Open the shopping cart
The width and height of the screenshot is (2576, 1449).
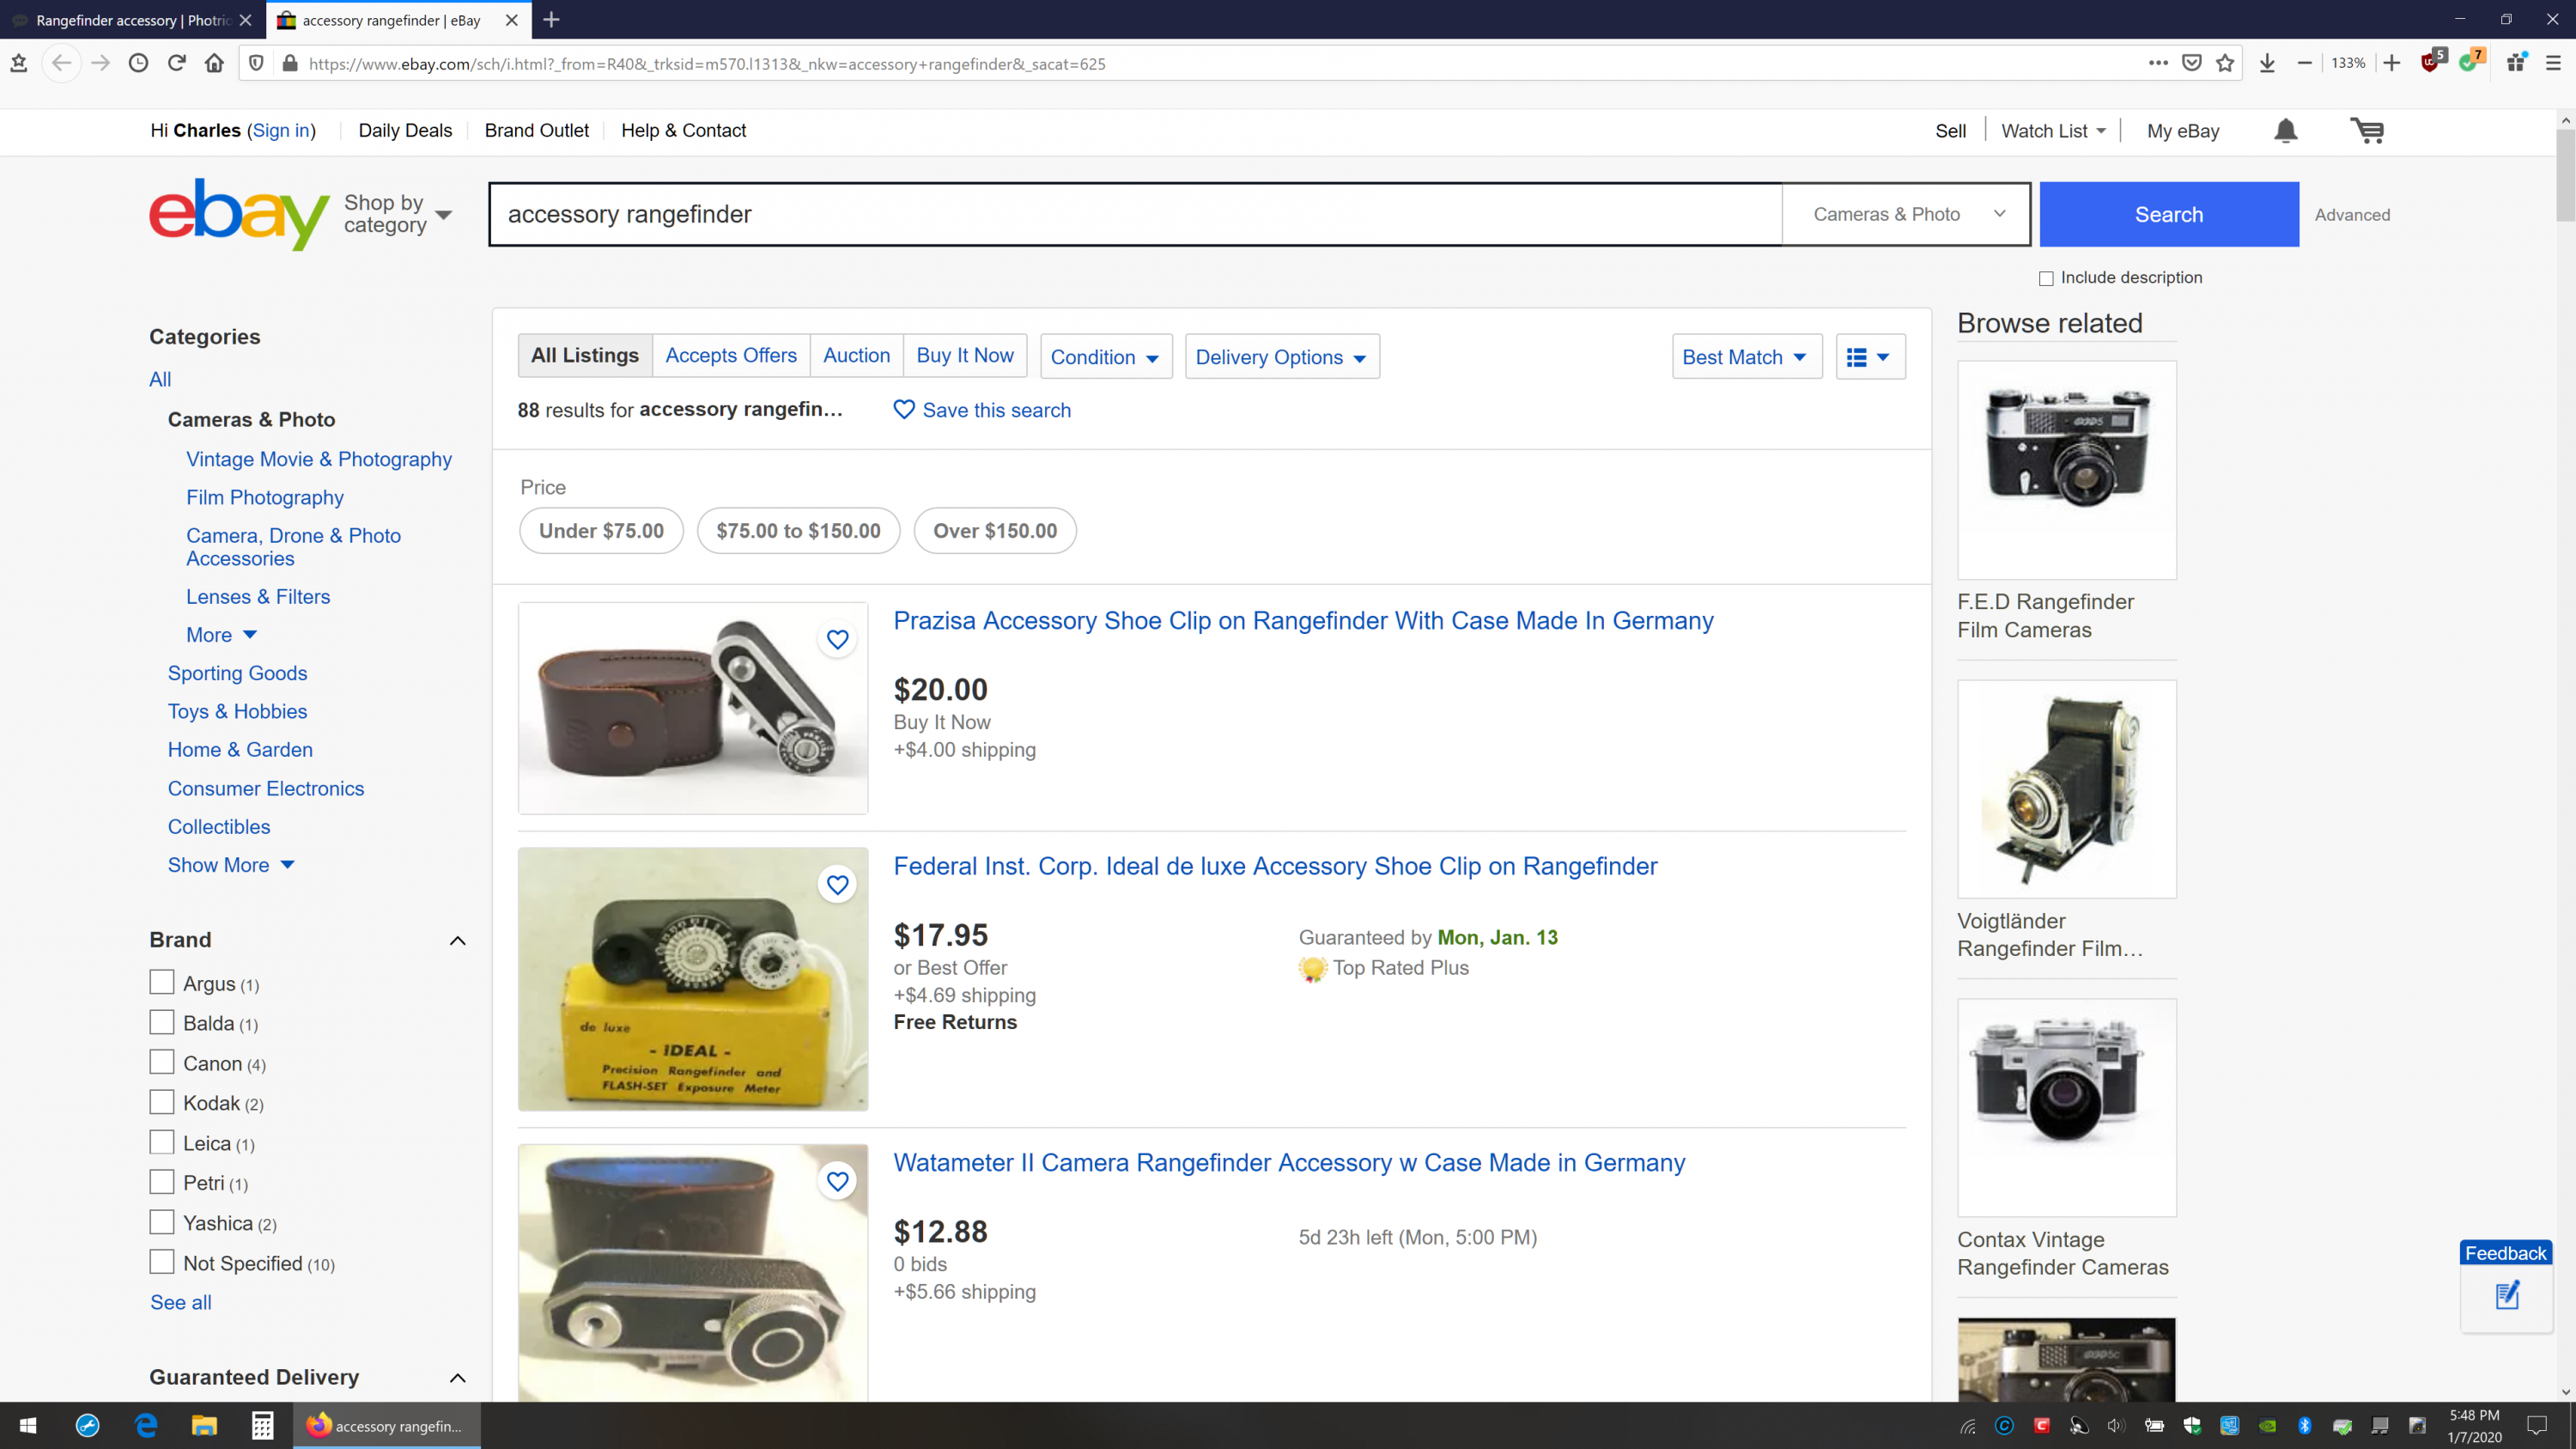pos(2367,131)
